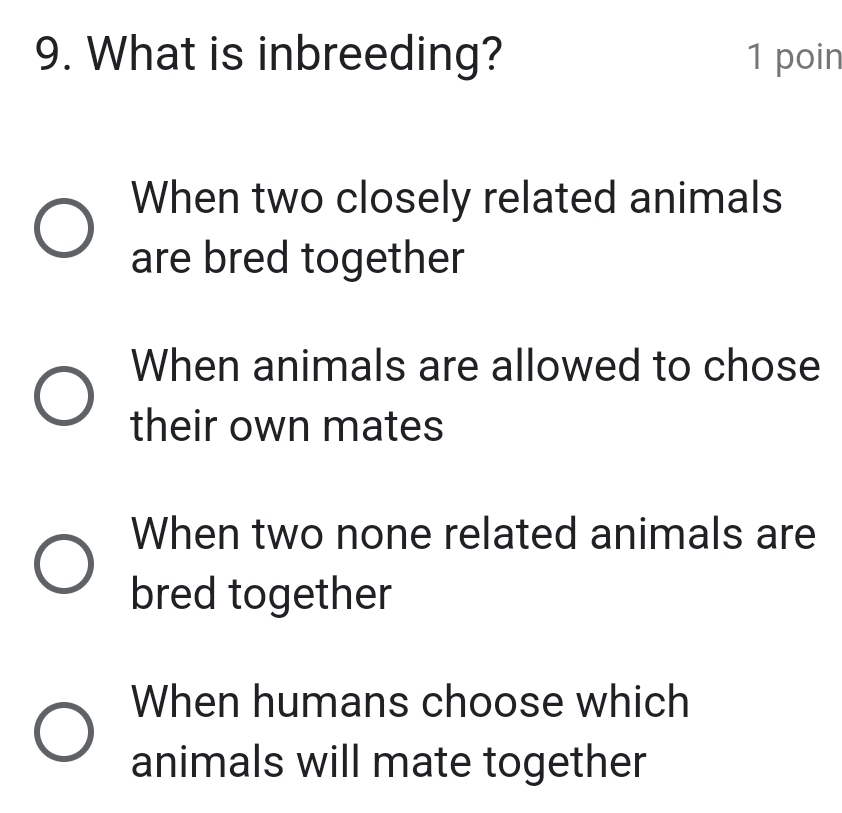Mark the "two none related animals" radio option
Viewport: 842px width, 813px height.
(x=66, y=564)
